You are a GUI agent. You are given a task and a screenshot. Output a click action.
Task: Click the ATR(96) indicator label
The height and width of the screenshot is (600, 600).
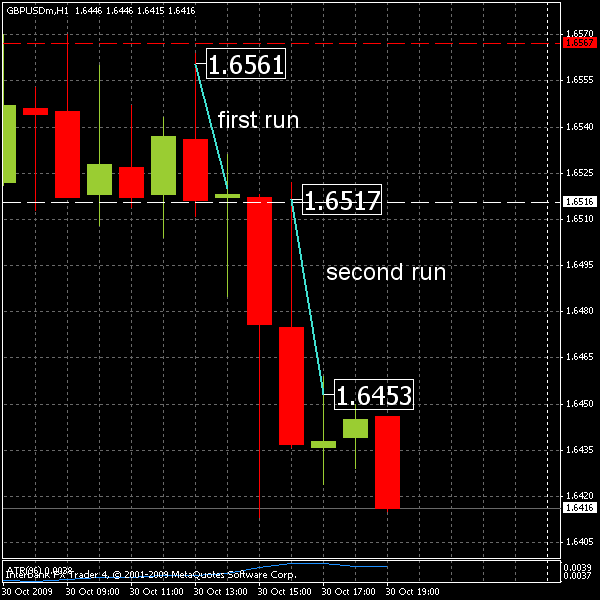point(39,571)
